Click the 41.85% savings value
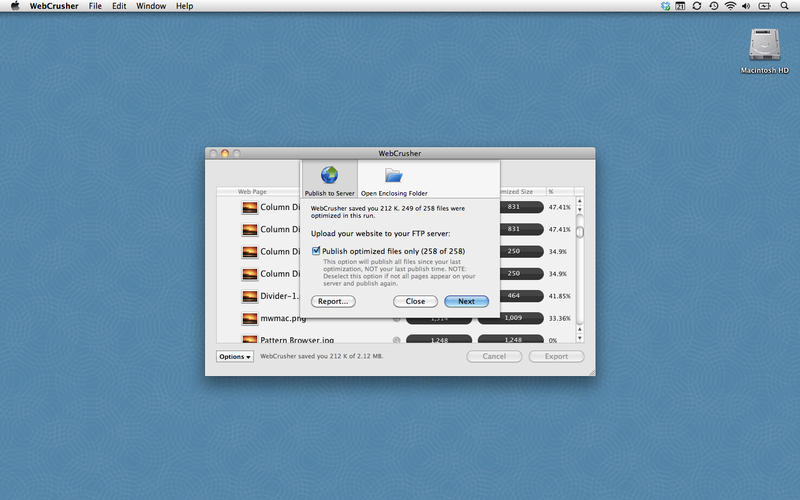The image size is (800, 500). [x=559, y=296]
